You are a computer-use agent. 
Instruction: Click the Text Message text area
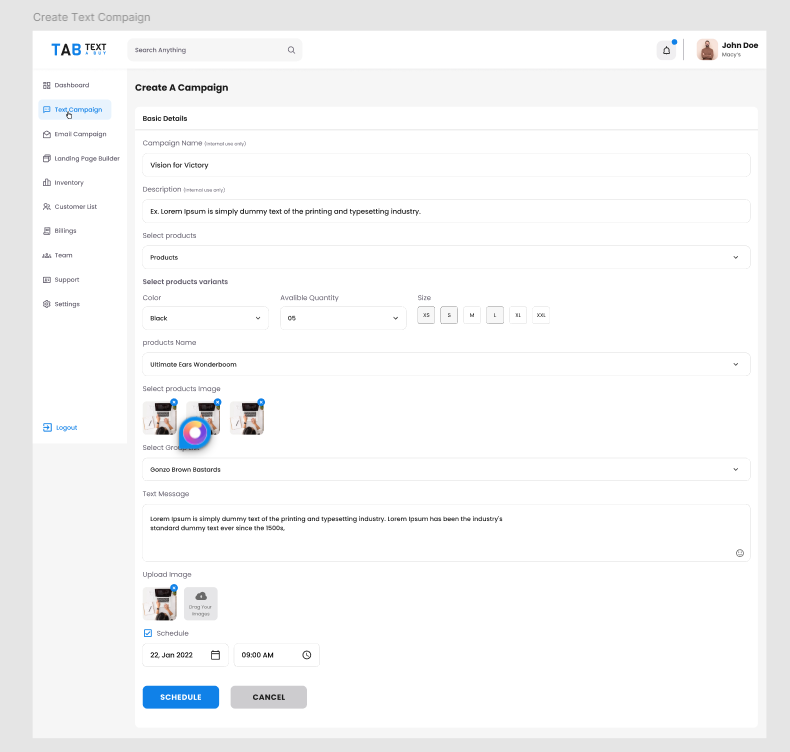click(x=446, y=533)
